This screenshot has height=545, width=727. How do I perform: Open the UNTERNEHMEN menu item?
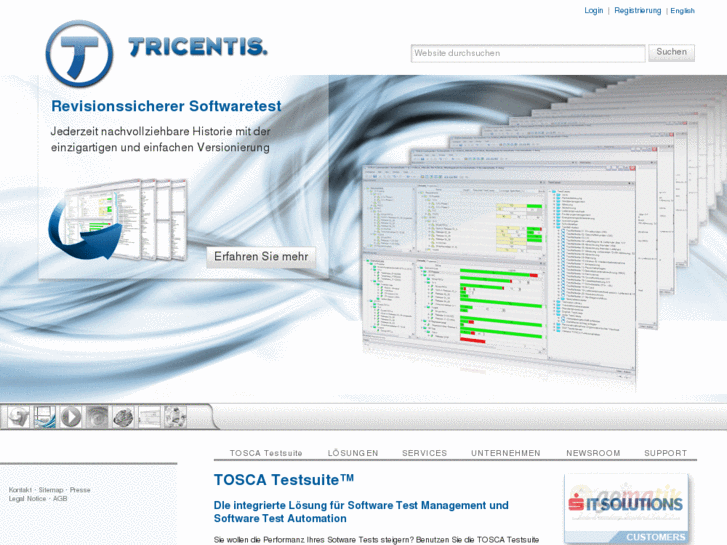click(x=506, y=453)
